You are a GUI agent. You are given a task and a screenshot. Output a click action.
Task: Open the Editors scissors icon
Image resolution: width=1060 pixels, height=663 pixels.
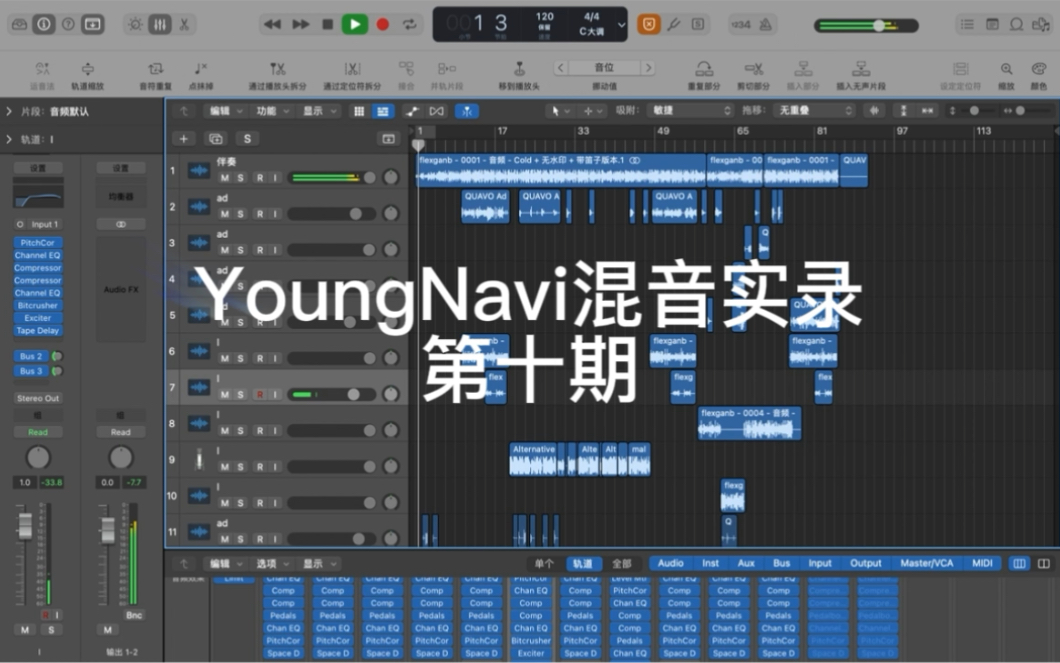point(184,24)
